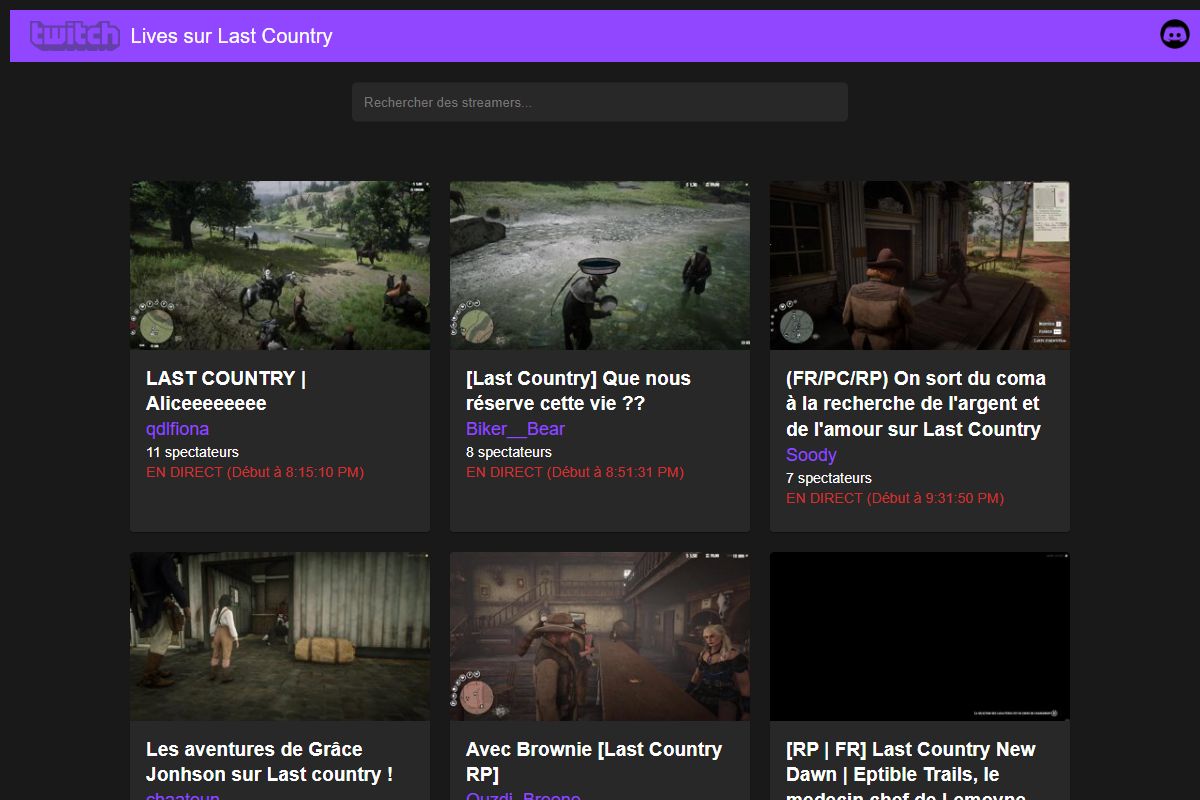Screen dimensions: 1200x800
Task: Visit Biker__Bear's channel
Action: click(x=515, y=428)
